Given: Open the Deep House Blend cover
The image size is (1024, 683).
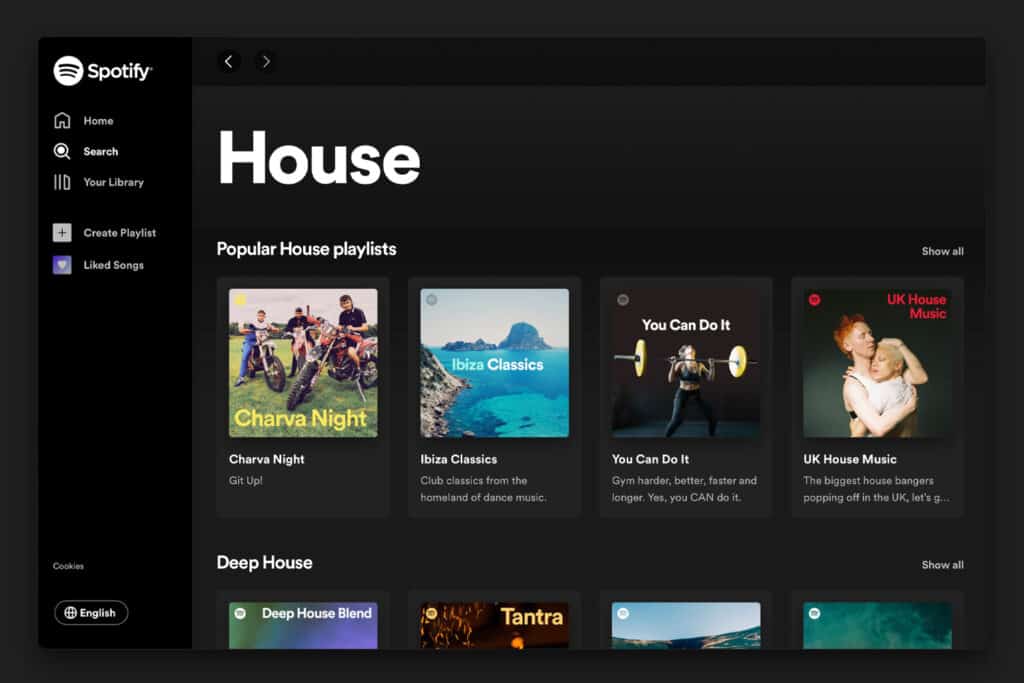Looking at the screenshot, I should 303,626.
